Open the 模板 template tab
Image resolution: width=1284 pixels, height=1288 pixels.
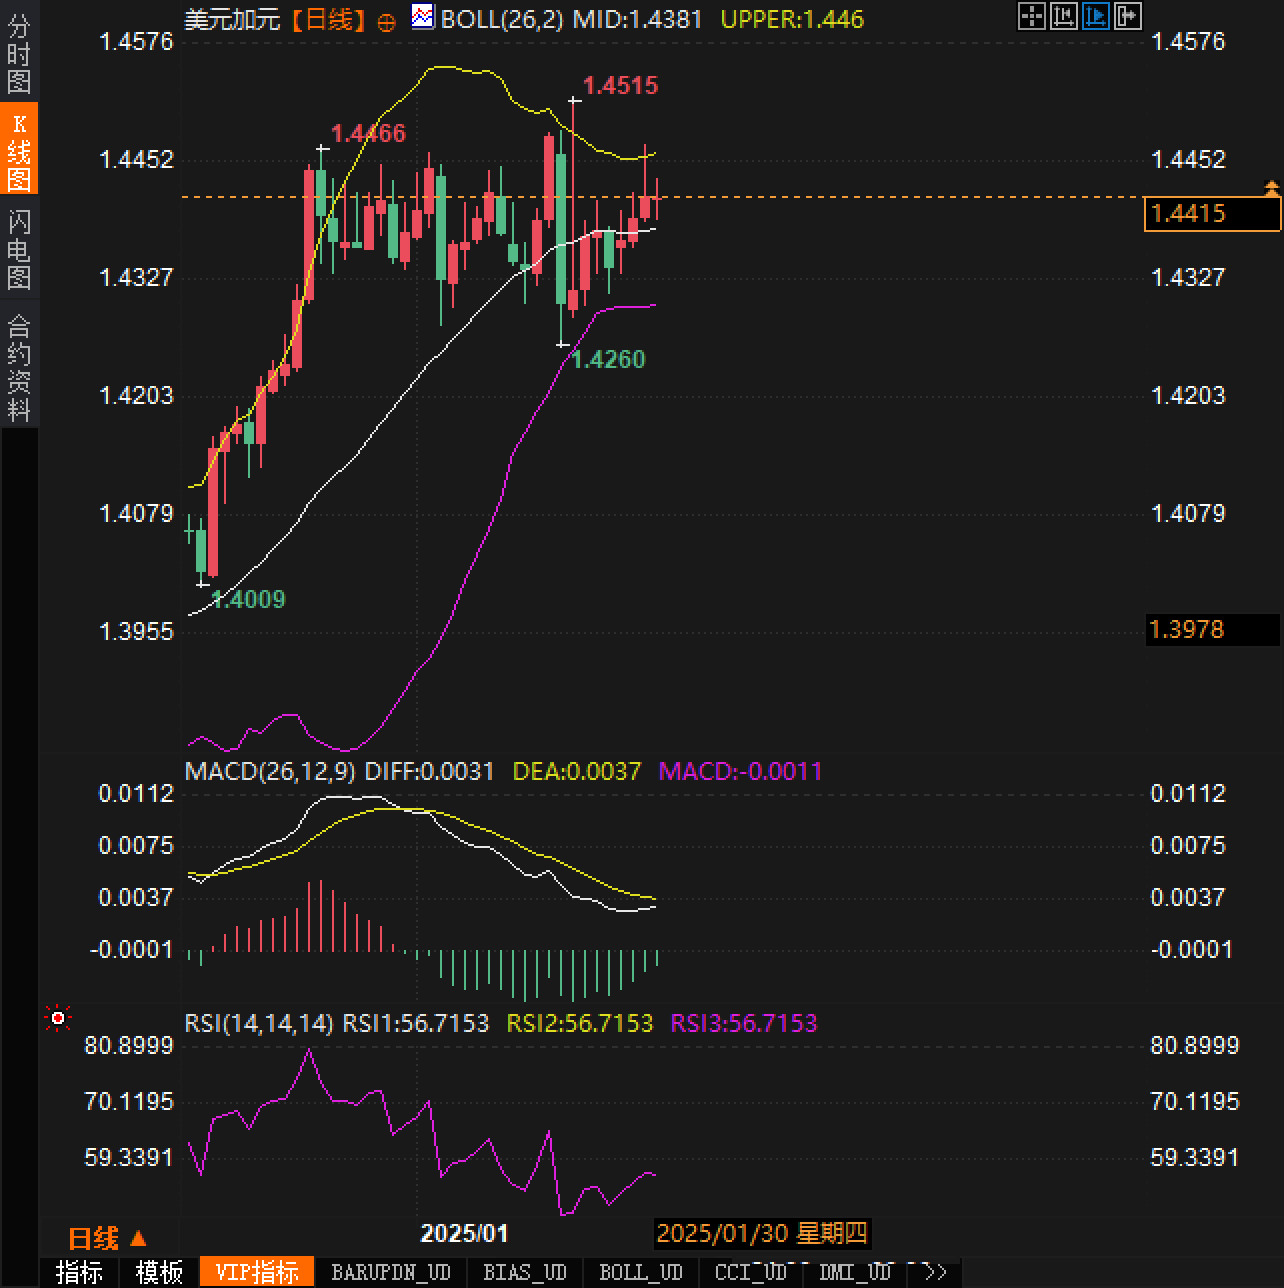159,1272
